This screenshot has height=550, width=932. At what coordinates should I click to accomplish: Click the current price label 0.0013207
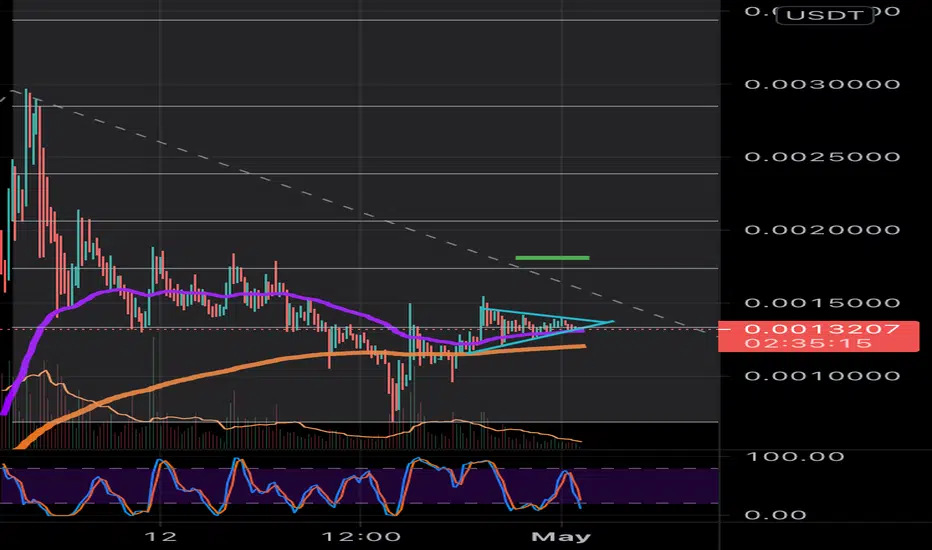[x=822, y=329]
